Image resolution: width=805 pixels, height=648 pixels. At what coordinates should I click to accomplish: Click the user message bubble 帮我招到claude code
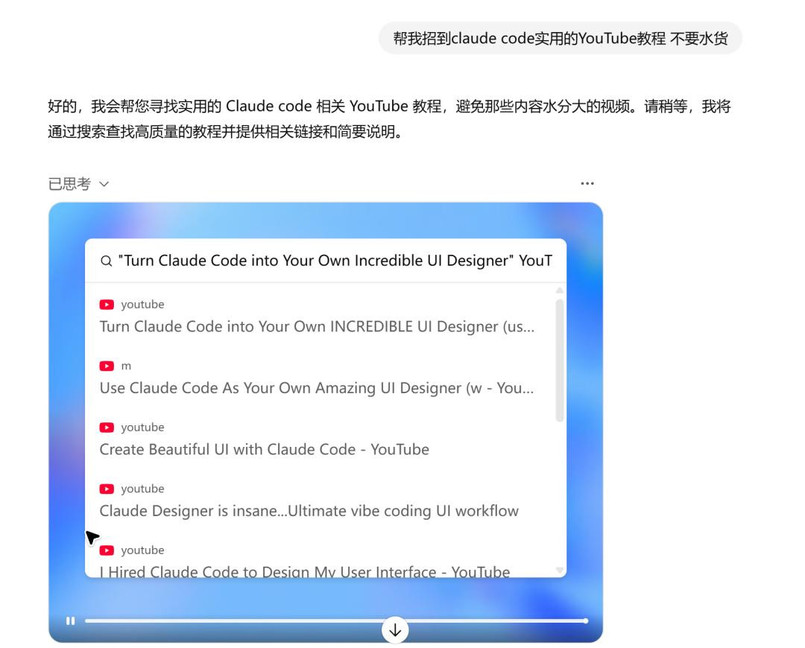coord(560,38)
